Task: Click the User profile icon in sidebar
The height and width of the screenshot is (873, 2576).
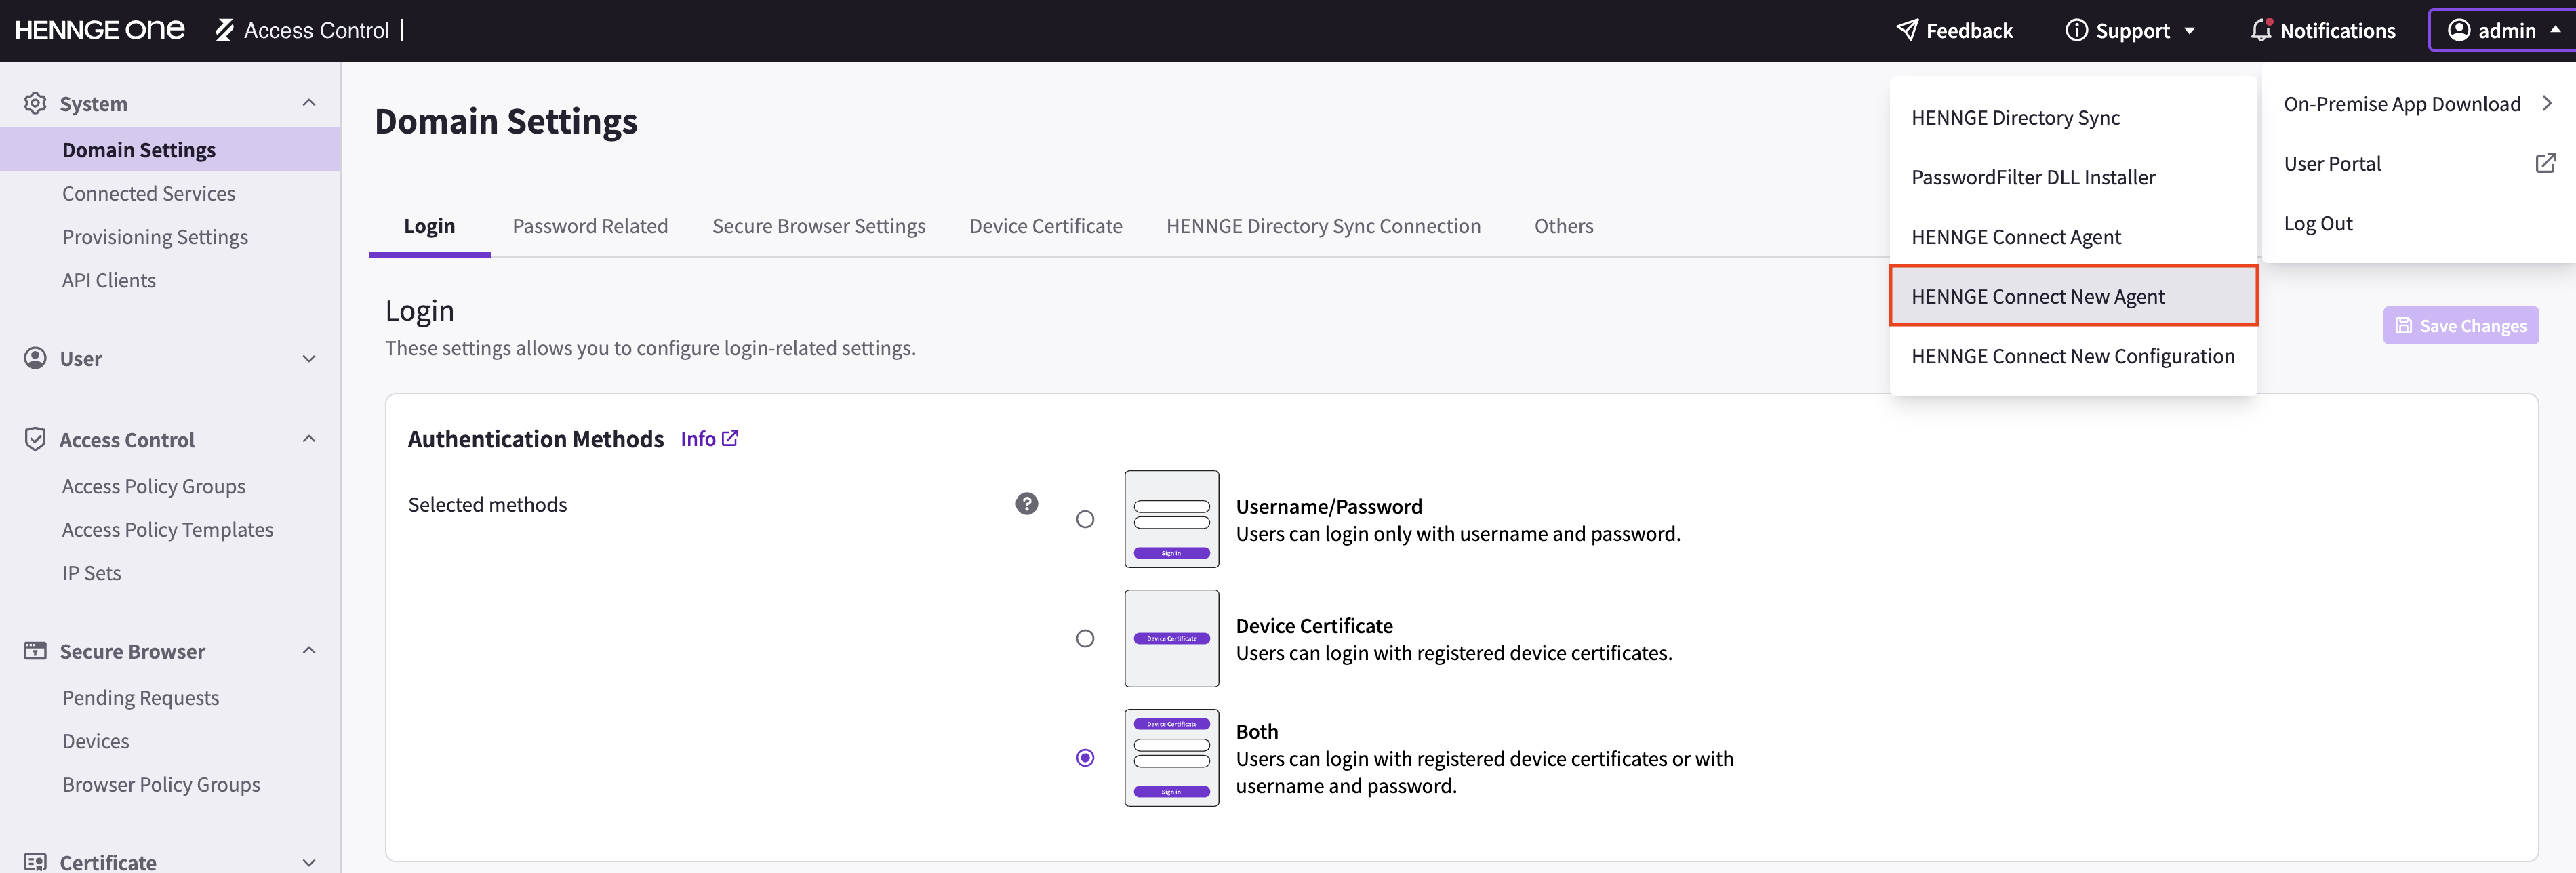Action: click(x=35, y=358)
